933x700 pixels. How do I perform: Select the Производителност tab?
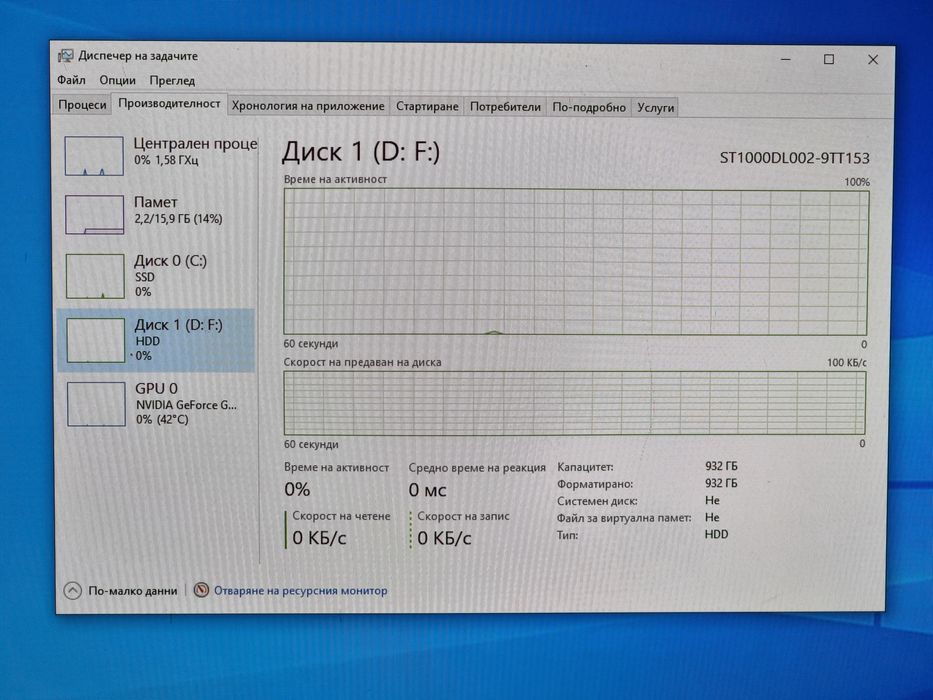[x=169, y=104]
